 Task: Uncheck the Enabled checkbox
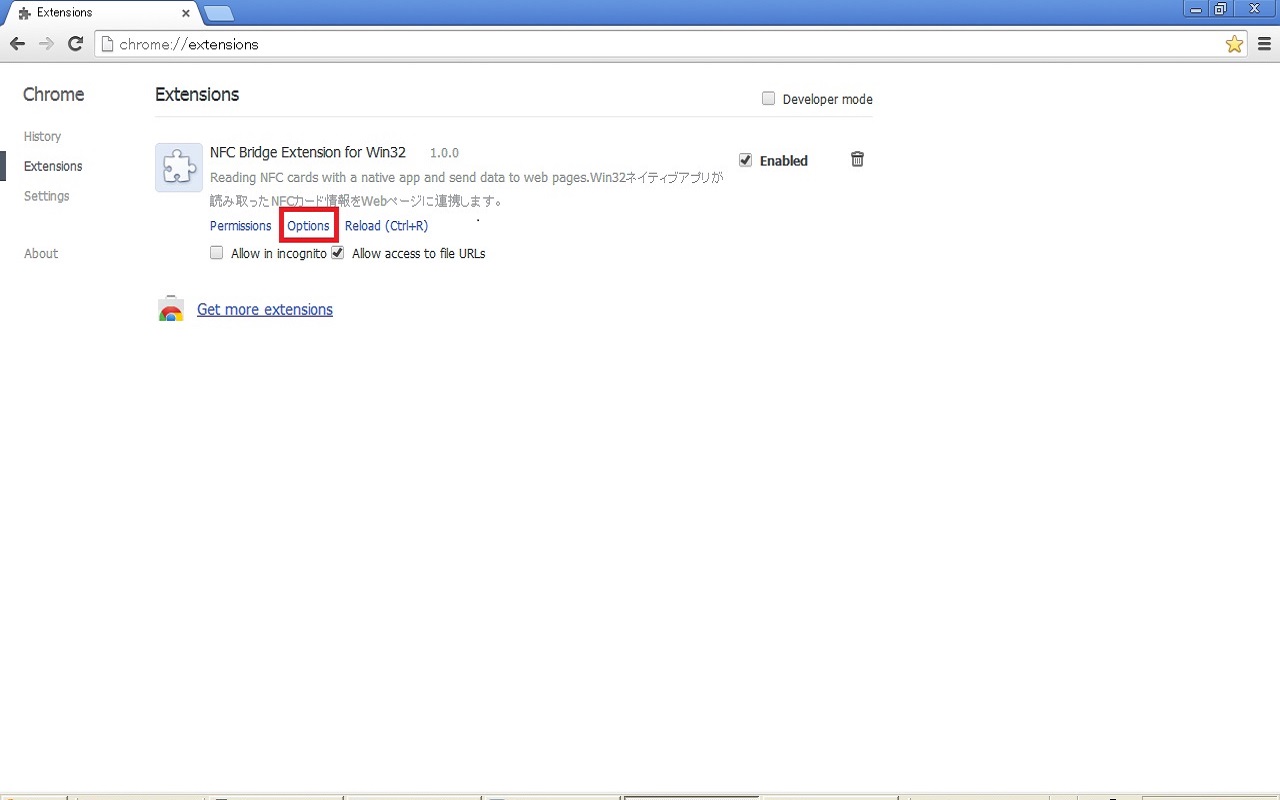[745, 160]
